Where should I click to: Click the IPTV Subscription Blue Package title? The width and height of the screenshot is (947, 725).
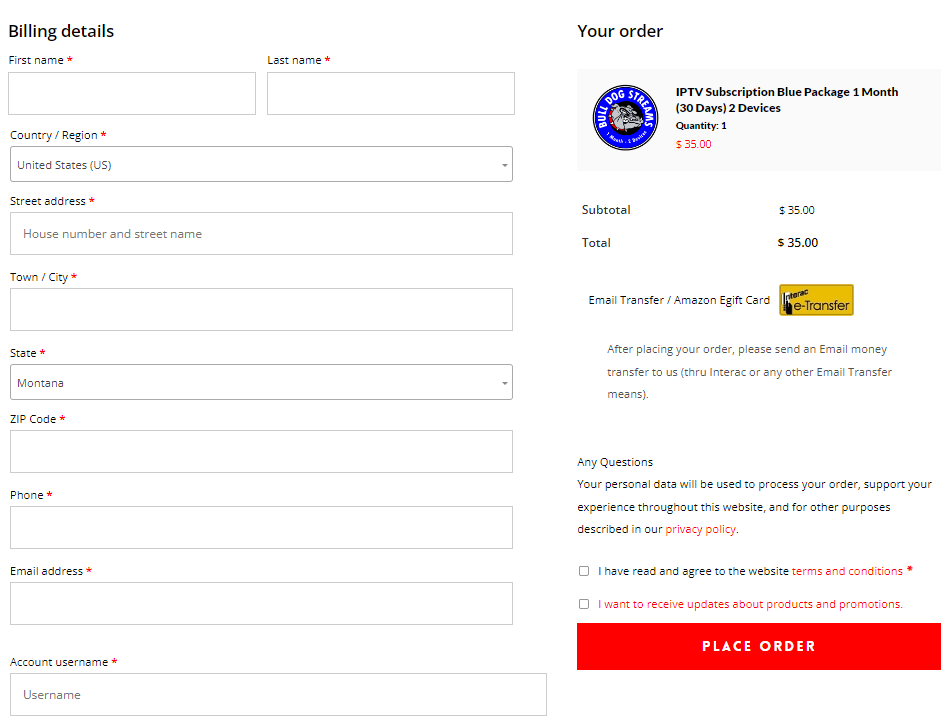click(x=786, y=99)
